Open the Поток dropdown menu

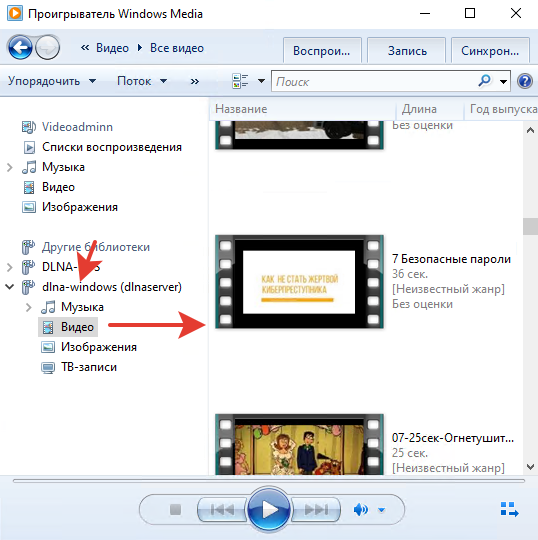[142, 81]
